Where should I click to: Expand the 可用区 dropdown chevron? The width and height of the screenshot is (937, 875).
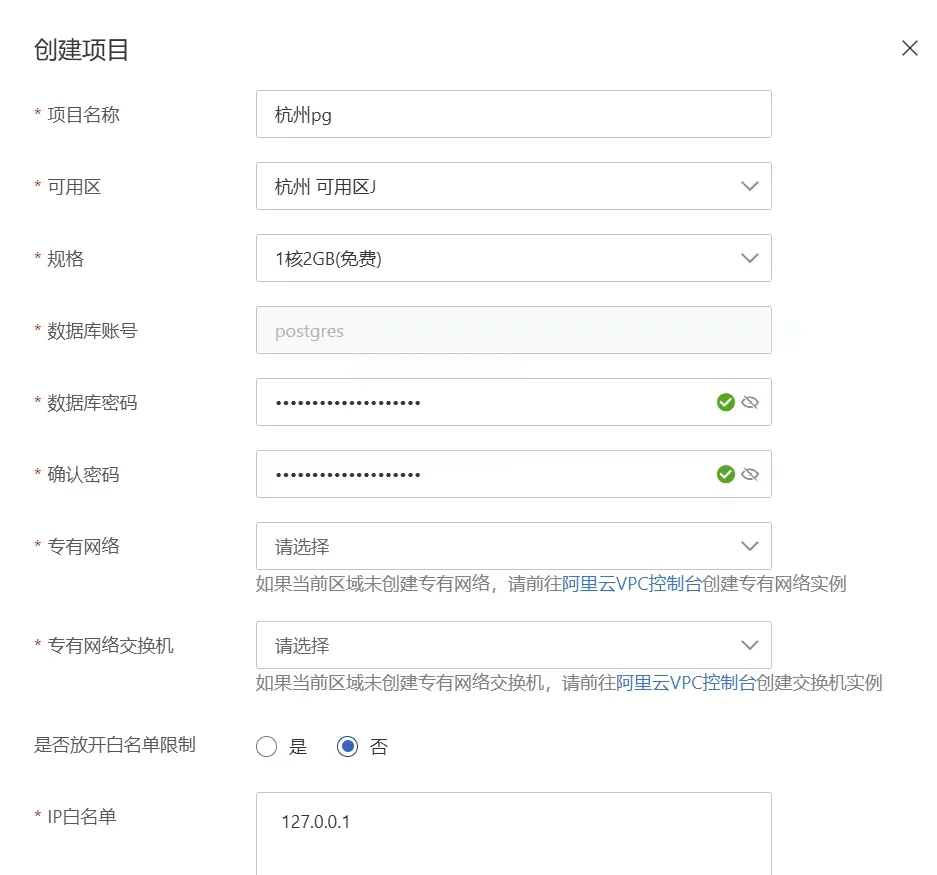coord(749,186)
